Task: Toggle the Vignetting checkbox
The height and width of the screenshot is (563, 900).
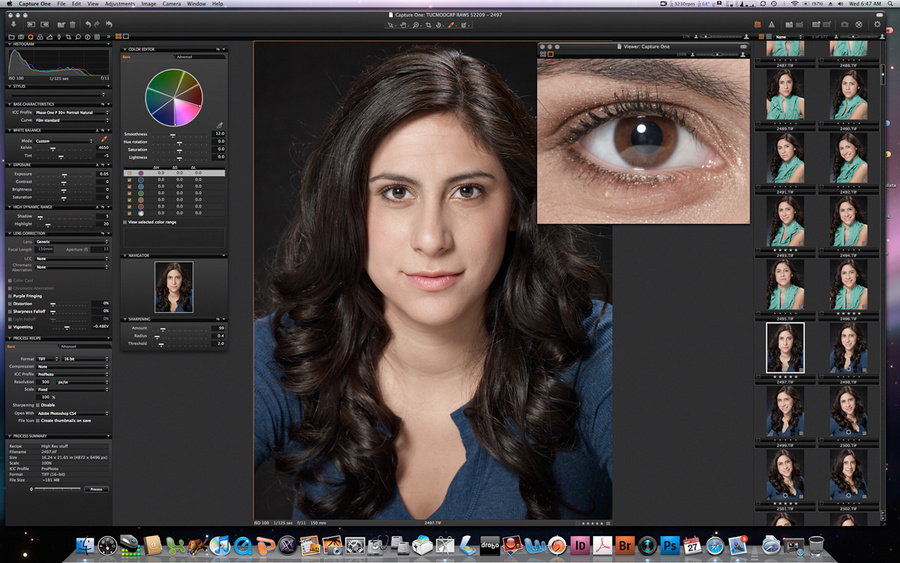Action: [10, 326]
